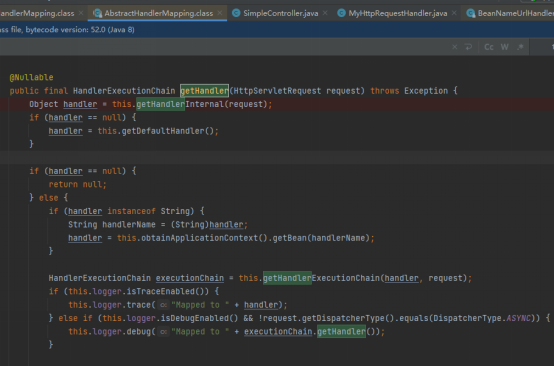Image resolution: width=554 pixels, height=367 pixels.
Task: Click the MyHttpRequestHandler.java file icon
Action: point(341,13)
